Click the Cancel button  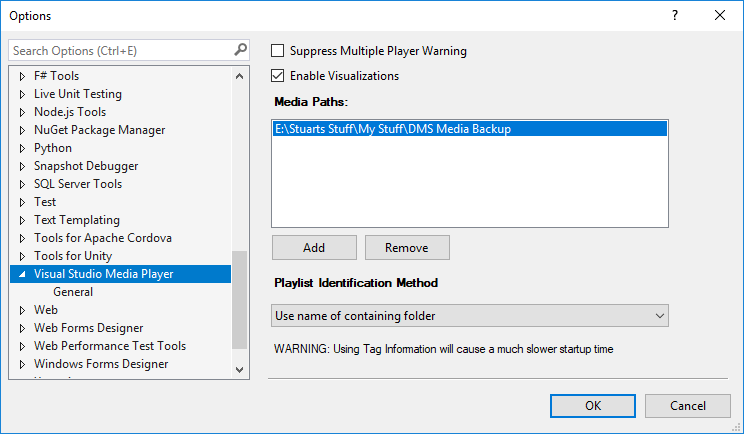(x=688, y=406)
